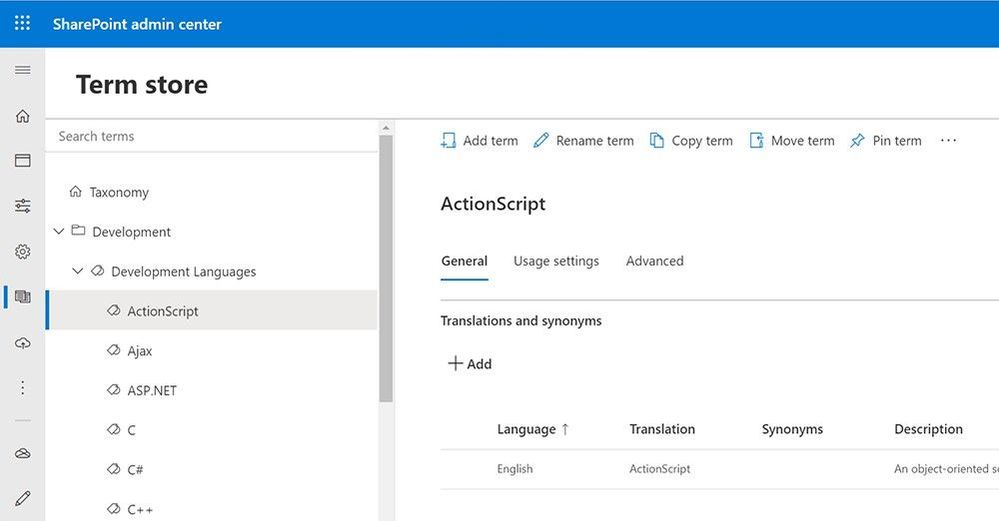Click SharePoint admin center title
This screenshot has height=521, width=999.
pos(137,24)
